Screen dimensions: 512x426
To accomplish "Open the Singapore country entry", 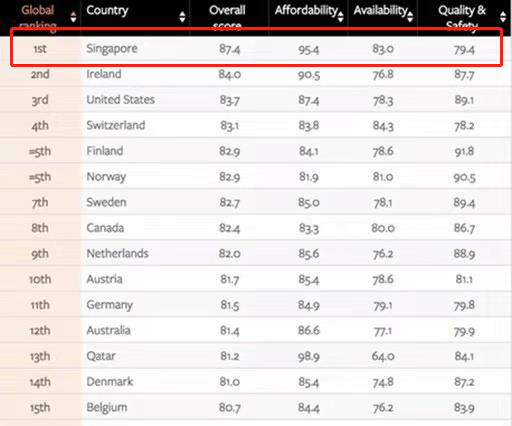I will 112,49.
